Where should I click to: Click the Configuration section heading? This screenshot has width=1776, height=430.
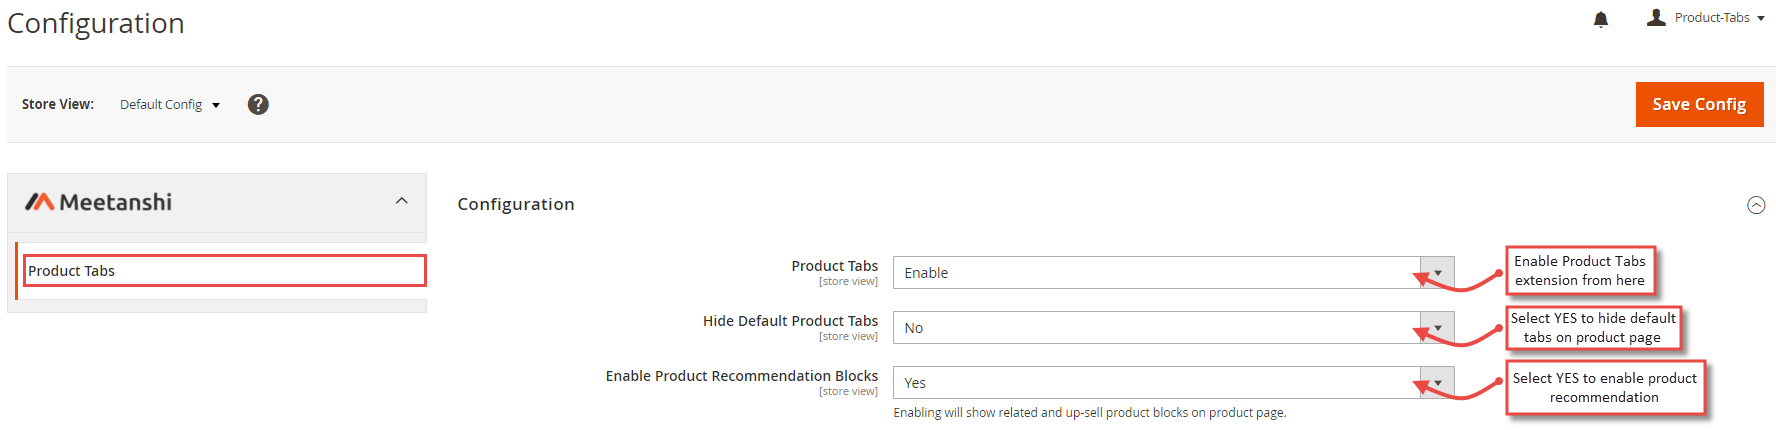pos(516,204)
